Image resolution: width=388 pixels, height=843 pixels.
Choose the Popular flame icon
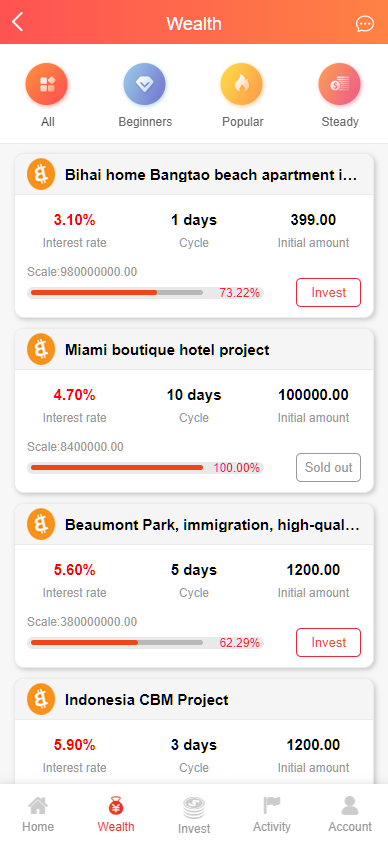[242, 84]
